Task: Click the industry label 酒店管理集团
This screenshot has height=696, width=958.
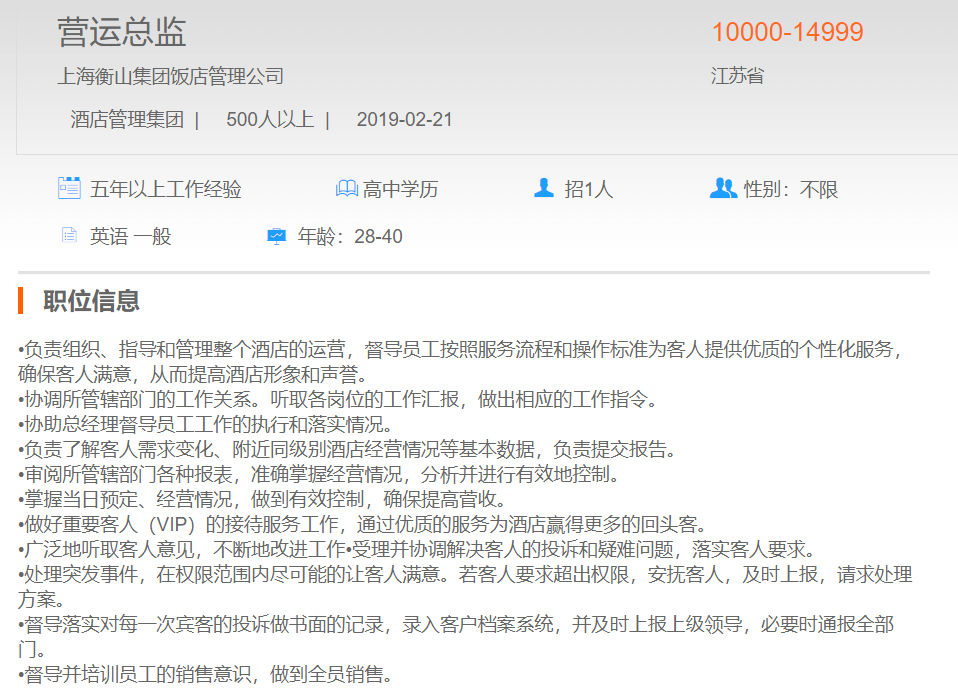Action: tap(127, 120)
